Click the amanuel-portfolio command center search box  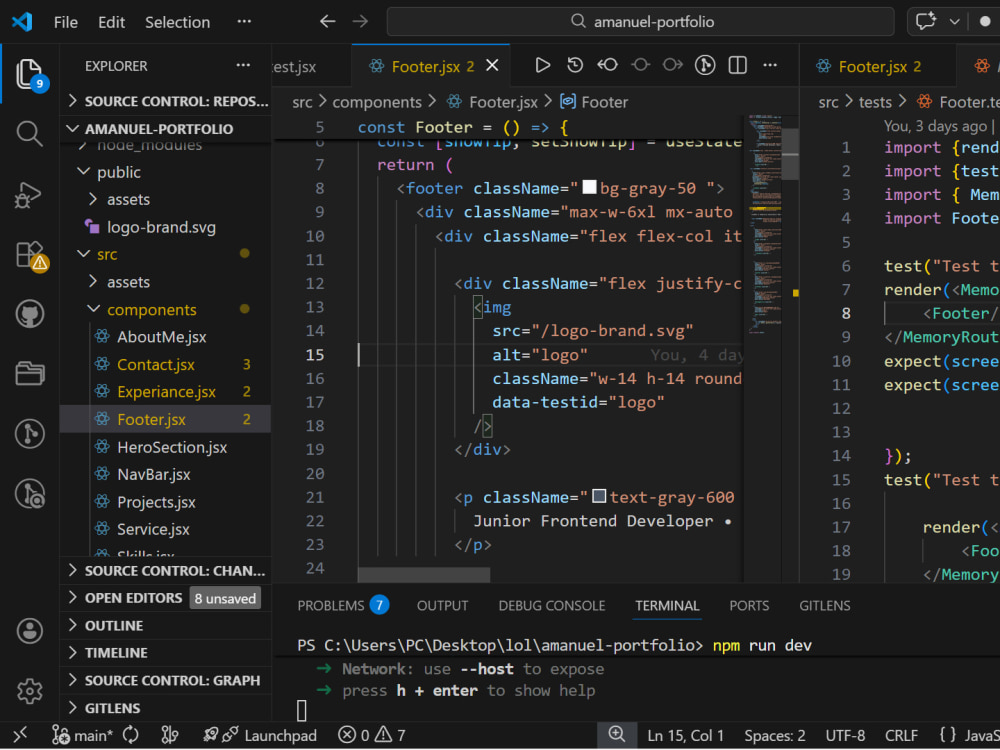(x=640, y=22)
